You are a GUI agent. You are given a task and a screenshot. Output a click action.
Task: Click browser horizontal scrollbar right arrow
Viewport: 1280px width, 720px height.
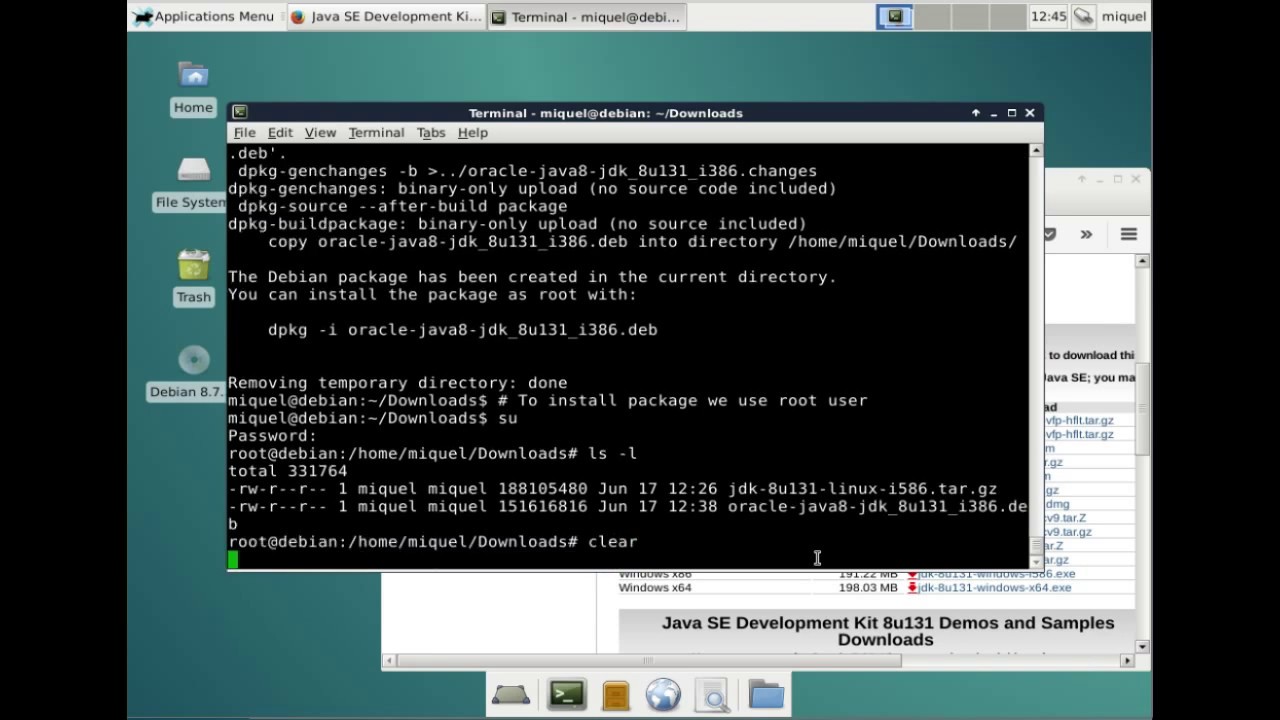pos(1127,660)
